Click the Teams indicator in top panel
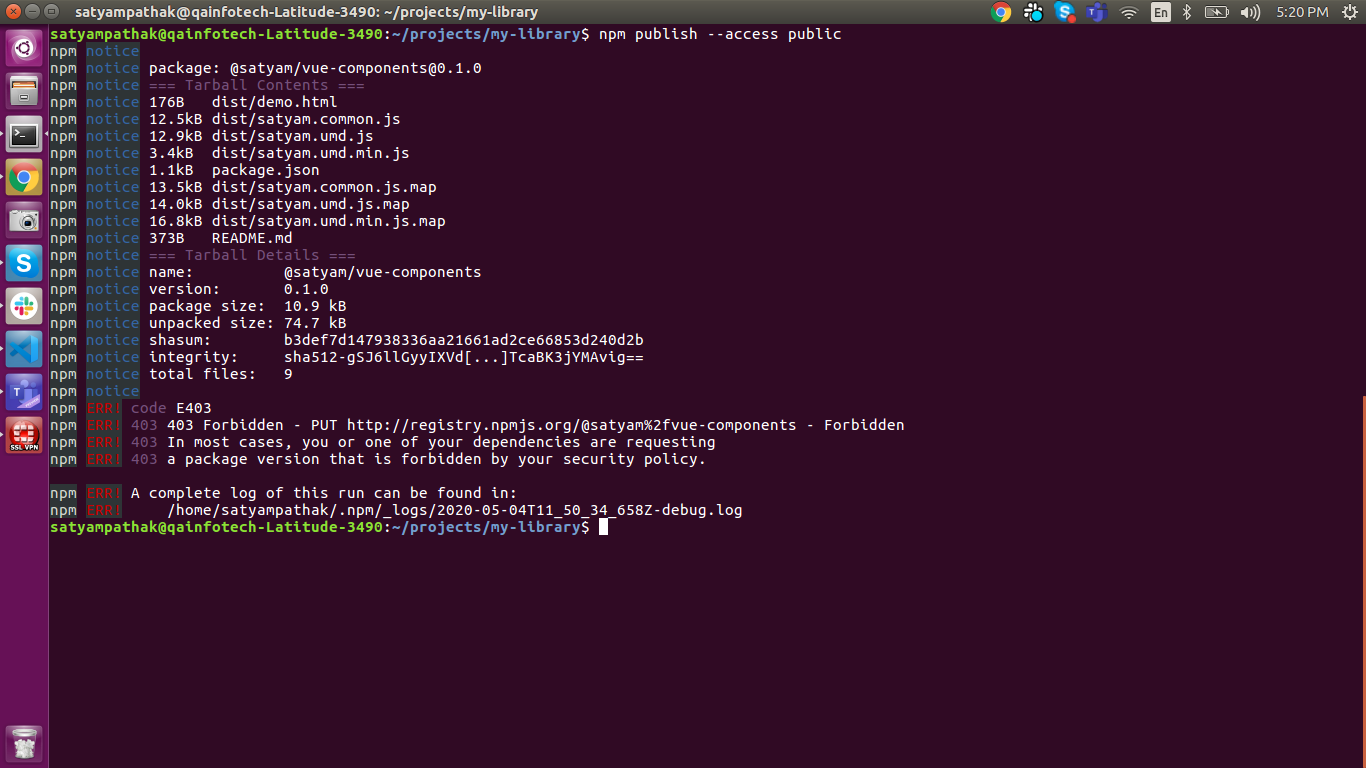The width and height of the screenshot is (1366, 768). 1097,12
